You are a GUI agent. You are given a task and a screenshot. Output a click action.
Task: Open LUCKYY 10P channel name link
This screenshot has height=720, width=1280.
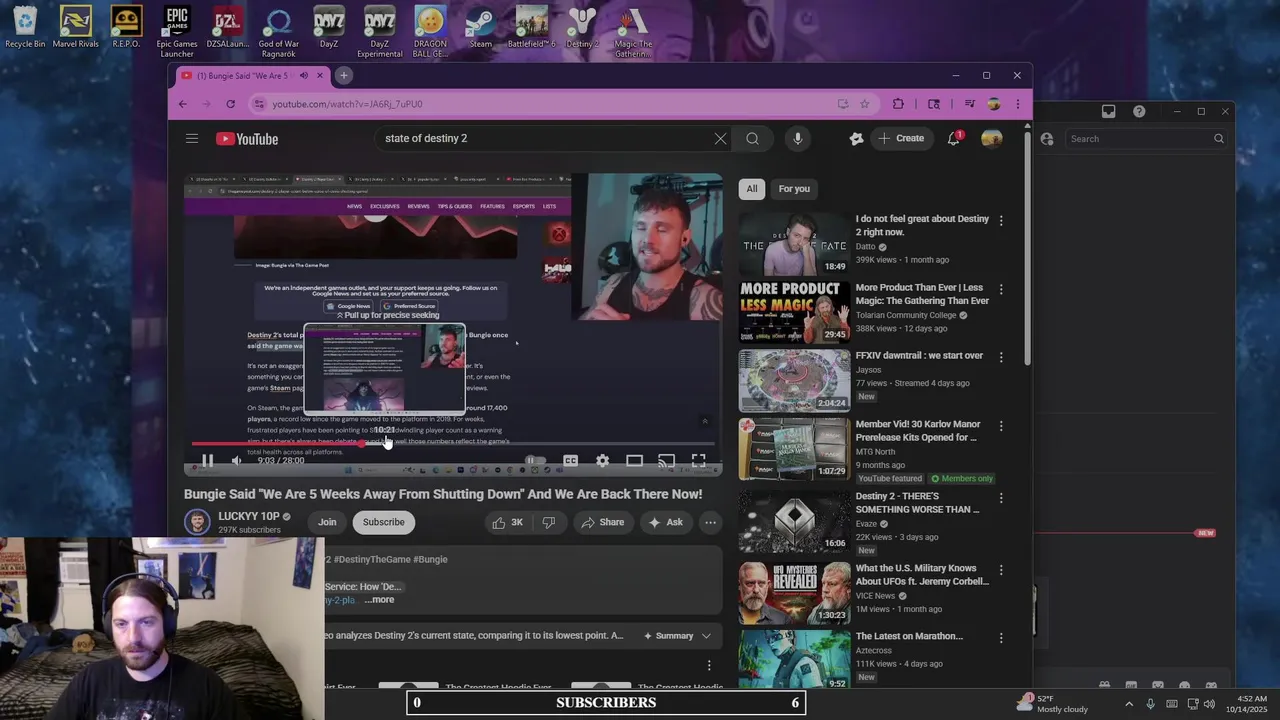(249, 516)
